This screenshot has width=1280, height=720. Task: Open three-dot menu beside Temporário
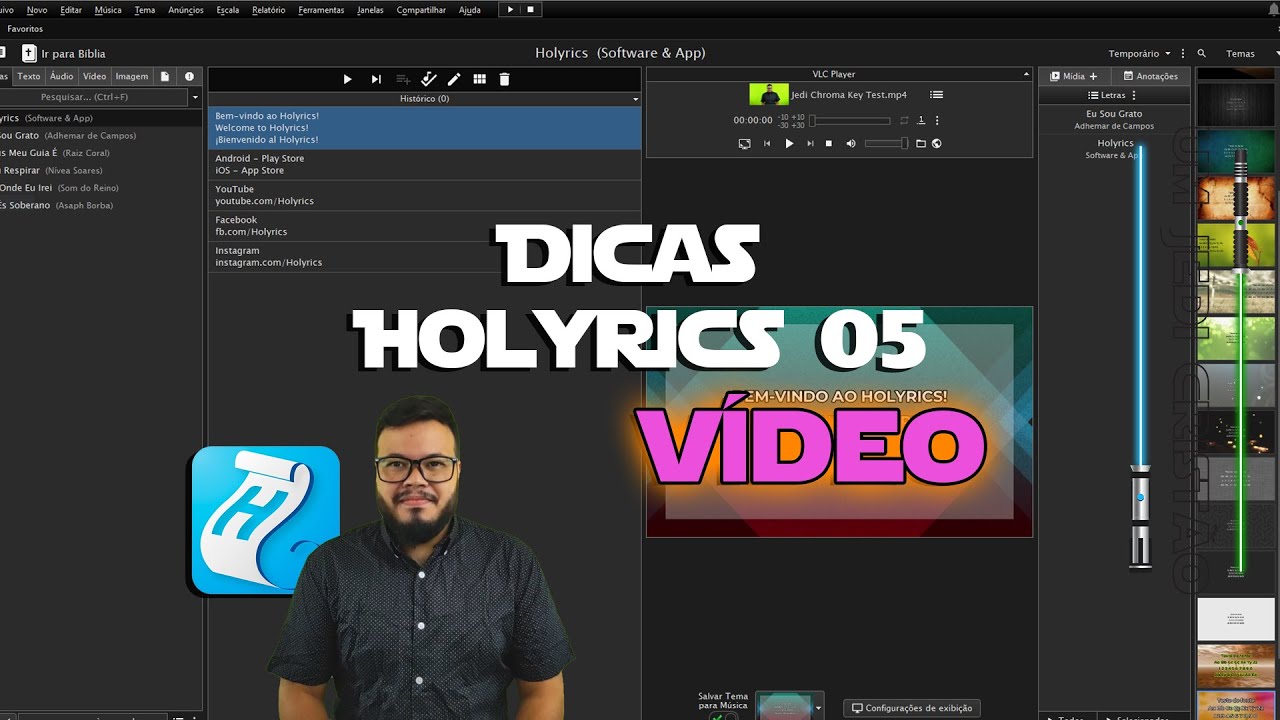[x=1183, y=54]
